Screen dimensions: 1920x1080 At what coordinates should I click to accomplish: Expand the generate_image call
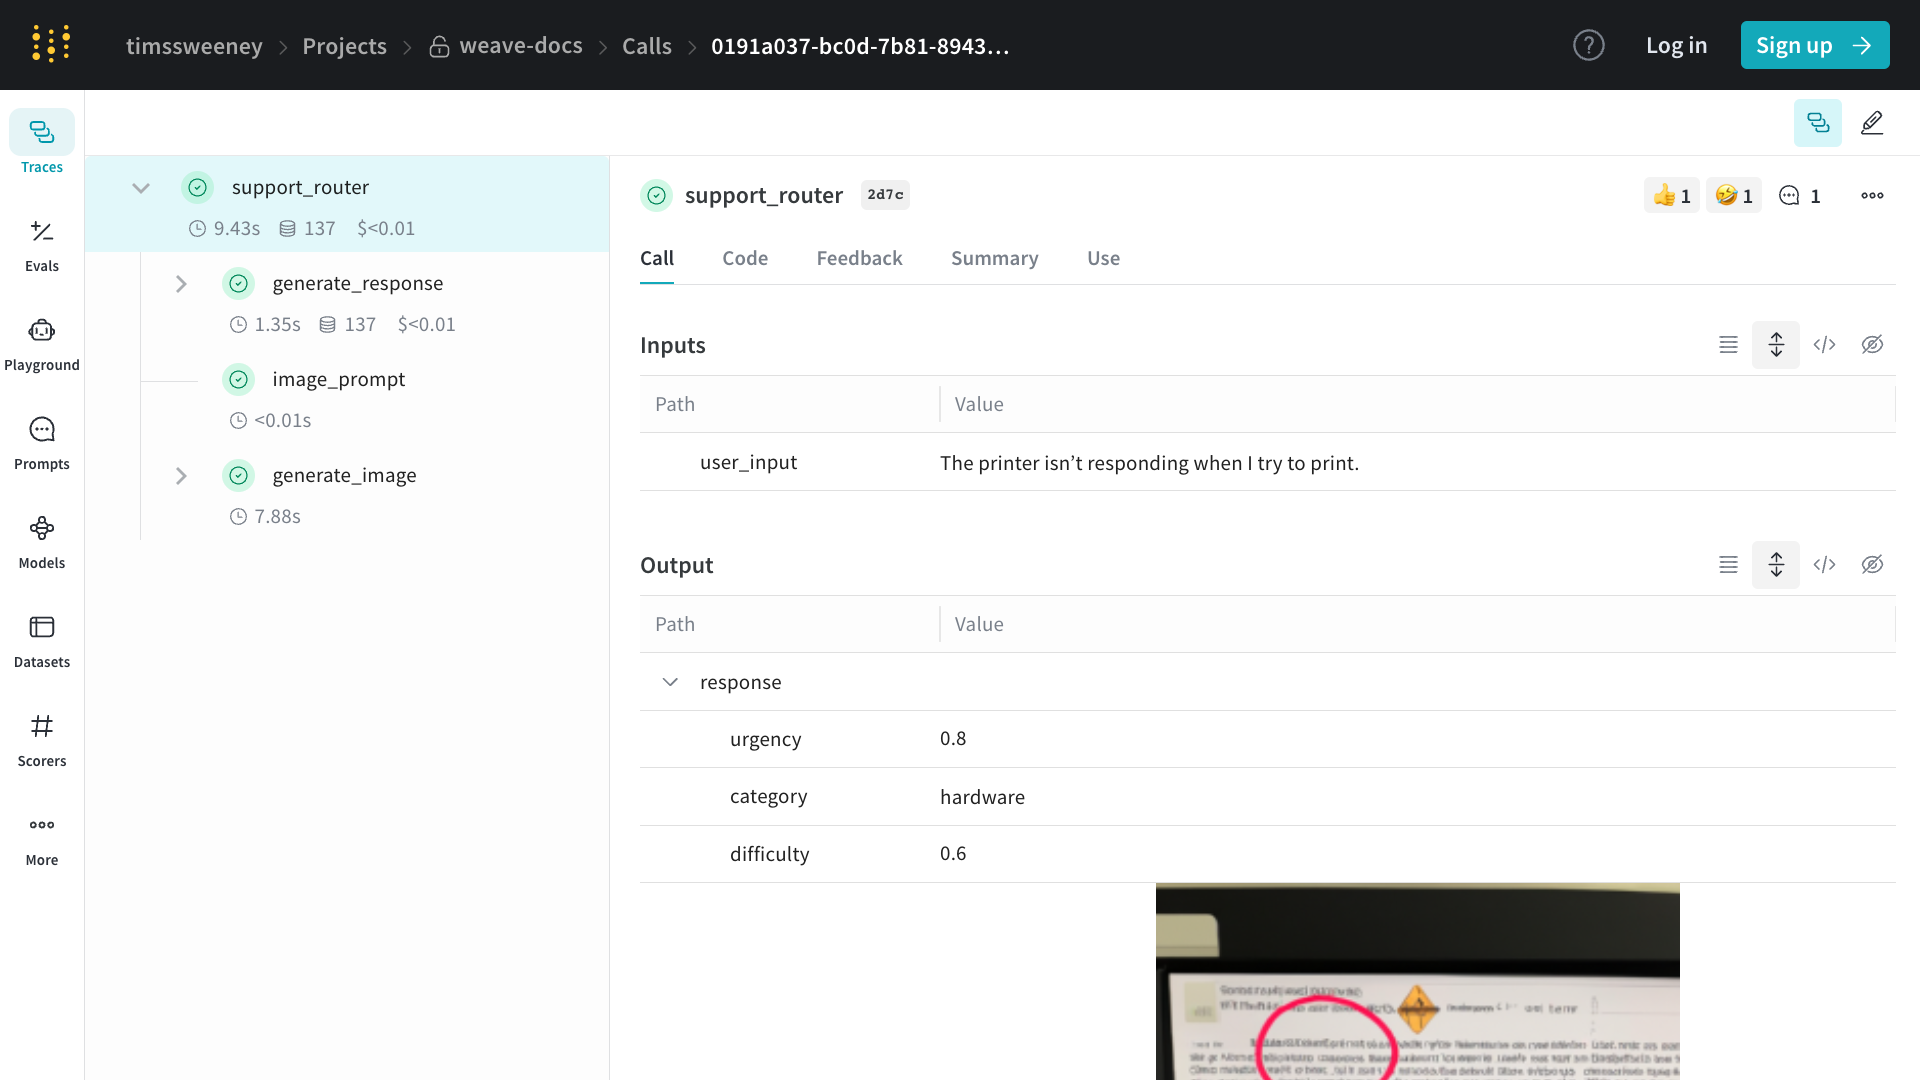coord(183,473)
